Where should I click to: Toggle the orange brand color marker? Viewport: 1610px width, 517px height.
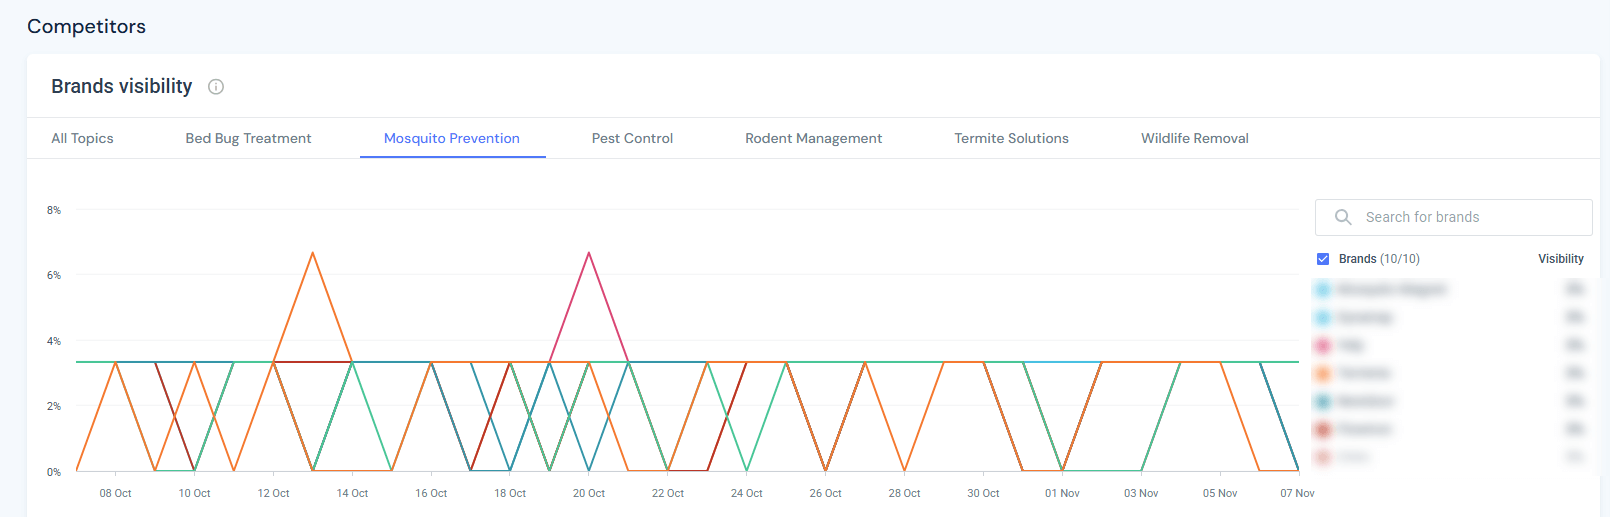(x=1323, y=373)
